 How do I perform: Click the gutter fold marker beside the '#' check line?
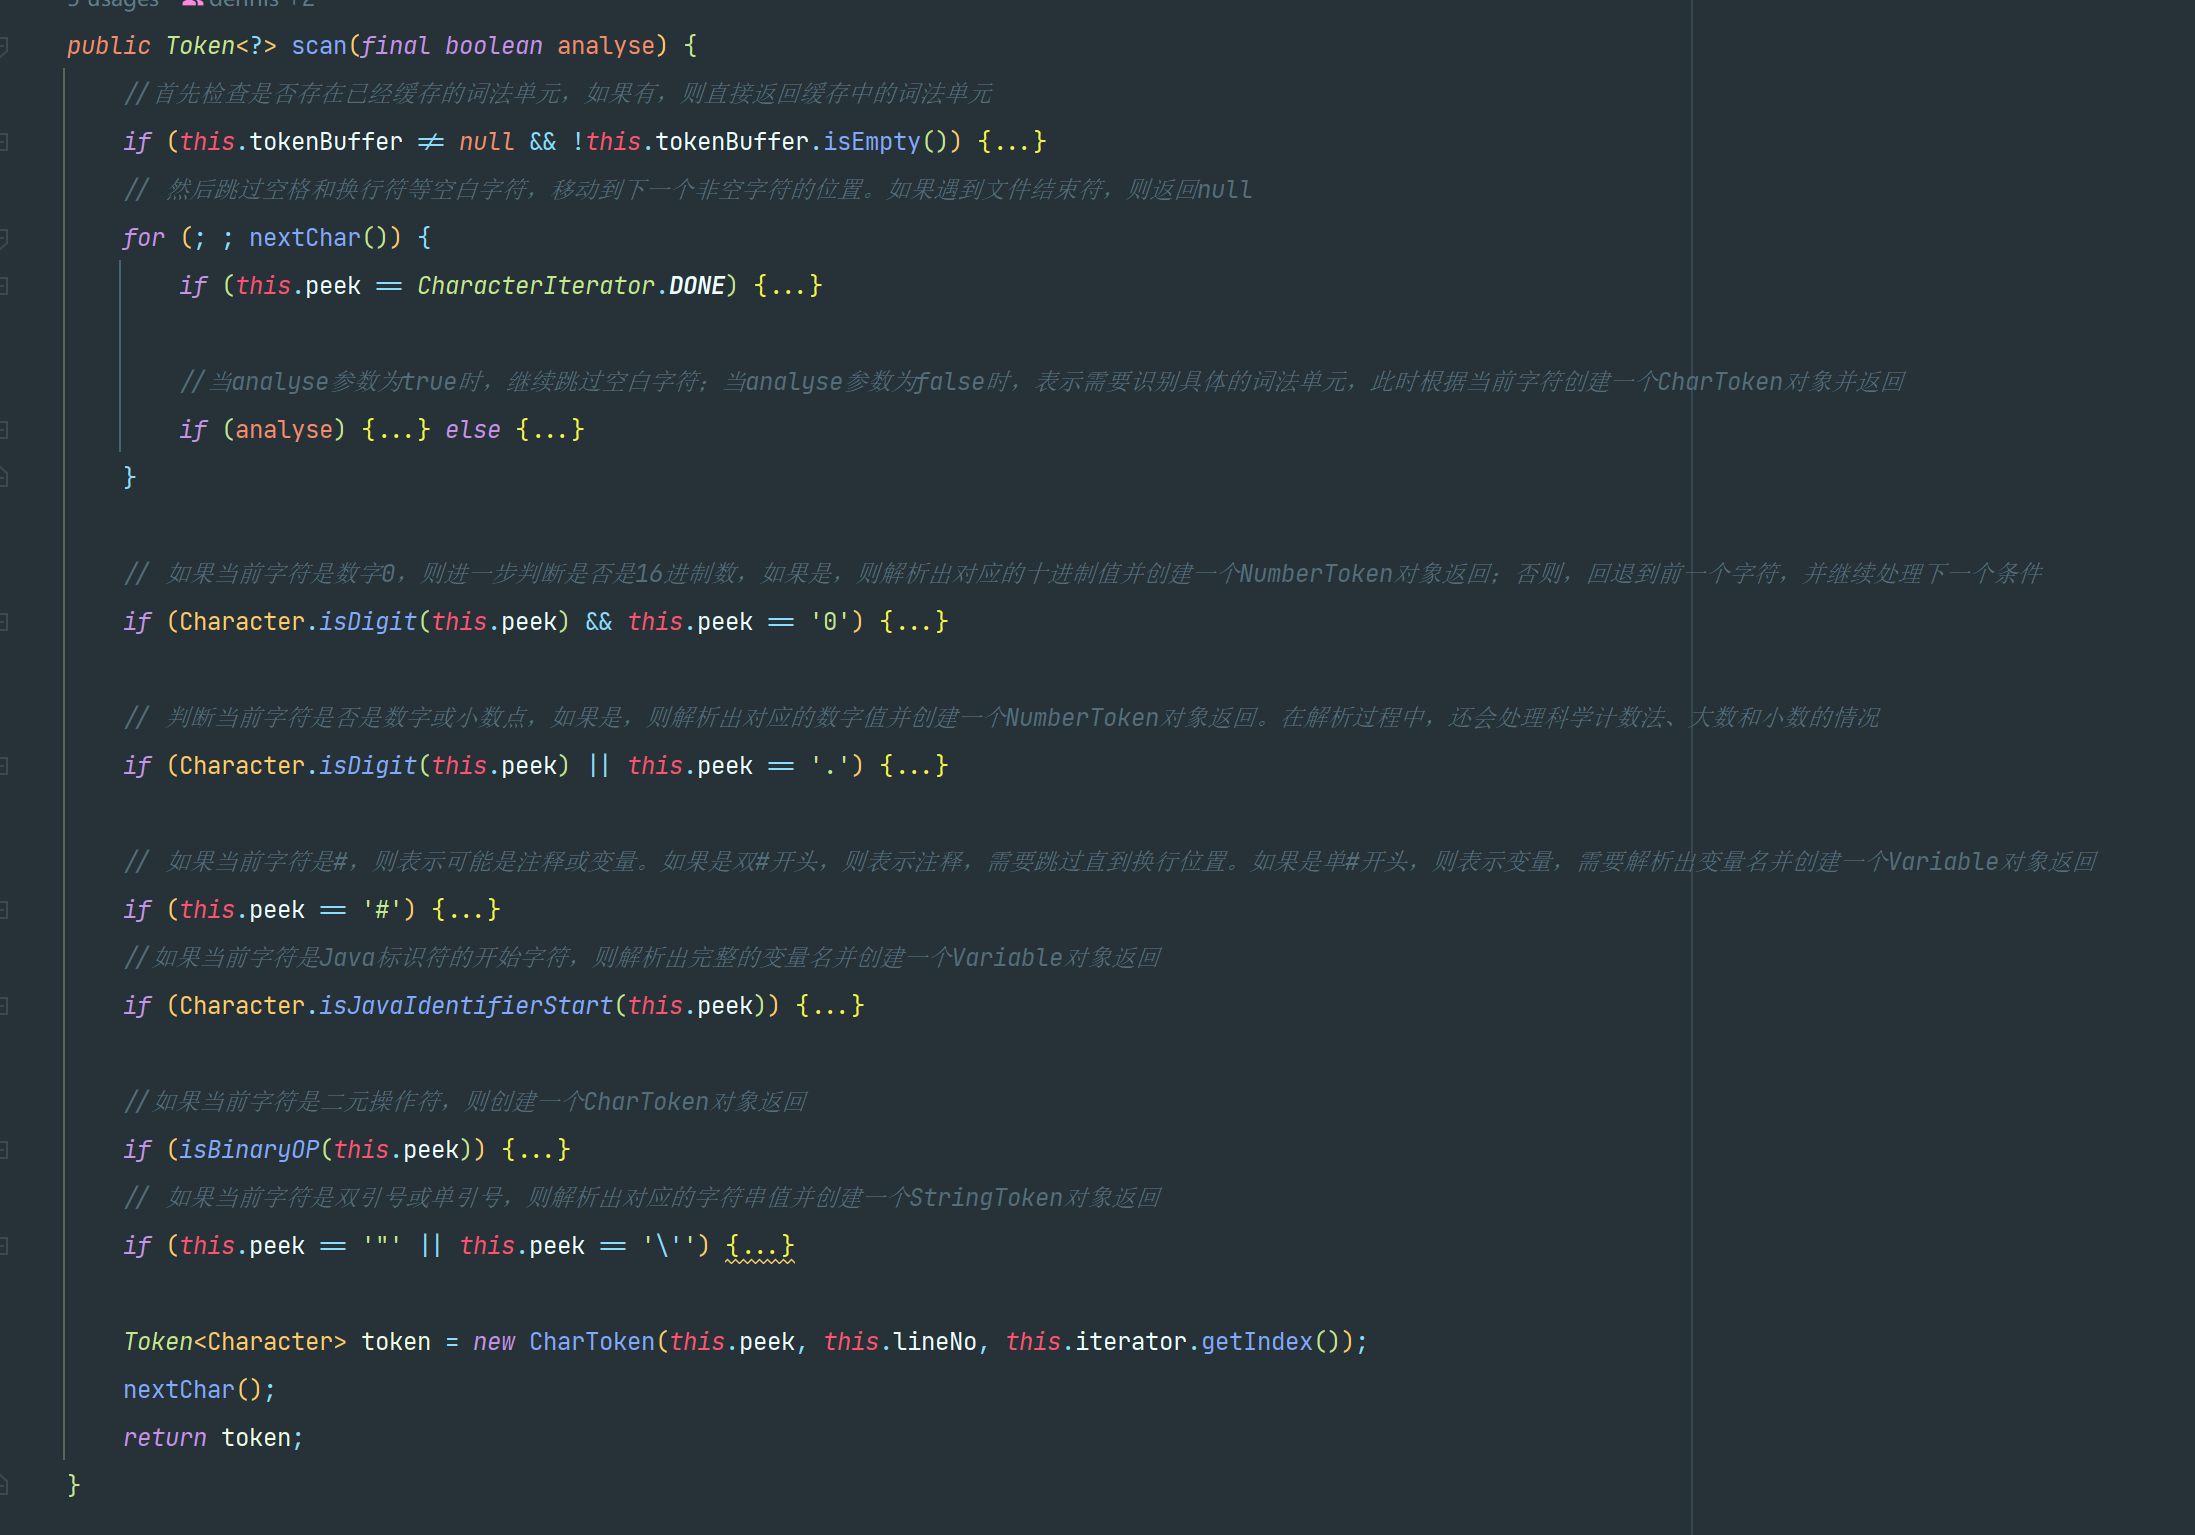pos(5,909)
